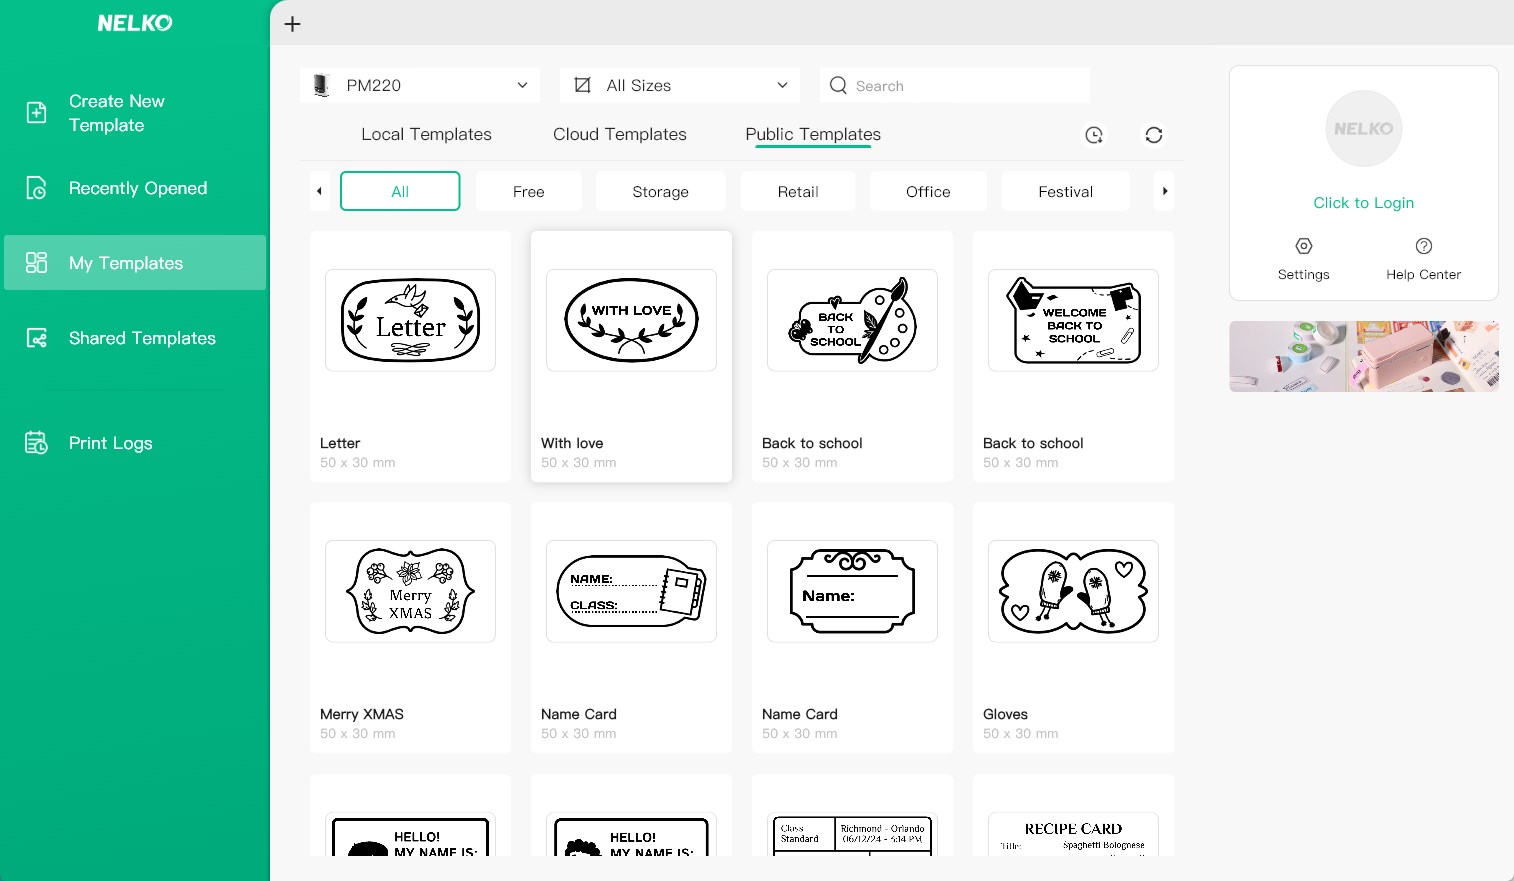1514x881 pixels.
Task: Open the Merry XMAS template
Action: [x=410, y=591]
